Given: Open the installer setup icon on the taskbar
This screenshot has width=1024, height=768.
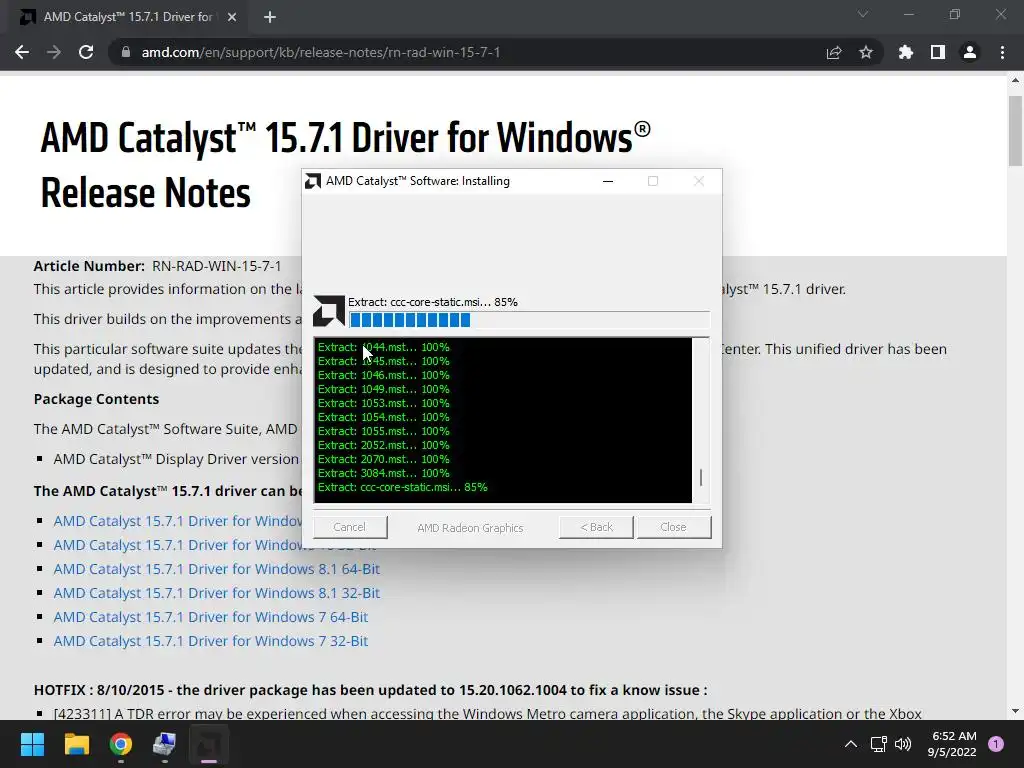Looking at the screenshot, I should [x=165, y=744].
